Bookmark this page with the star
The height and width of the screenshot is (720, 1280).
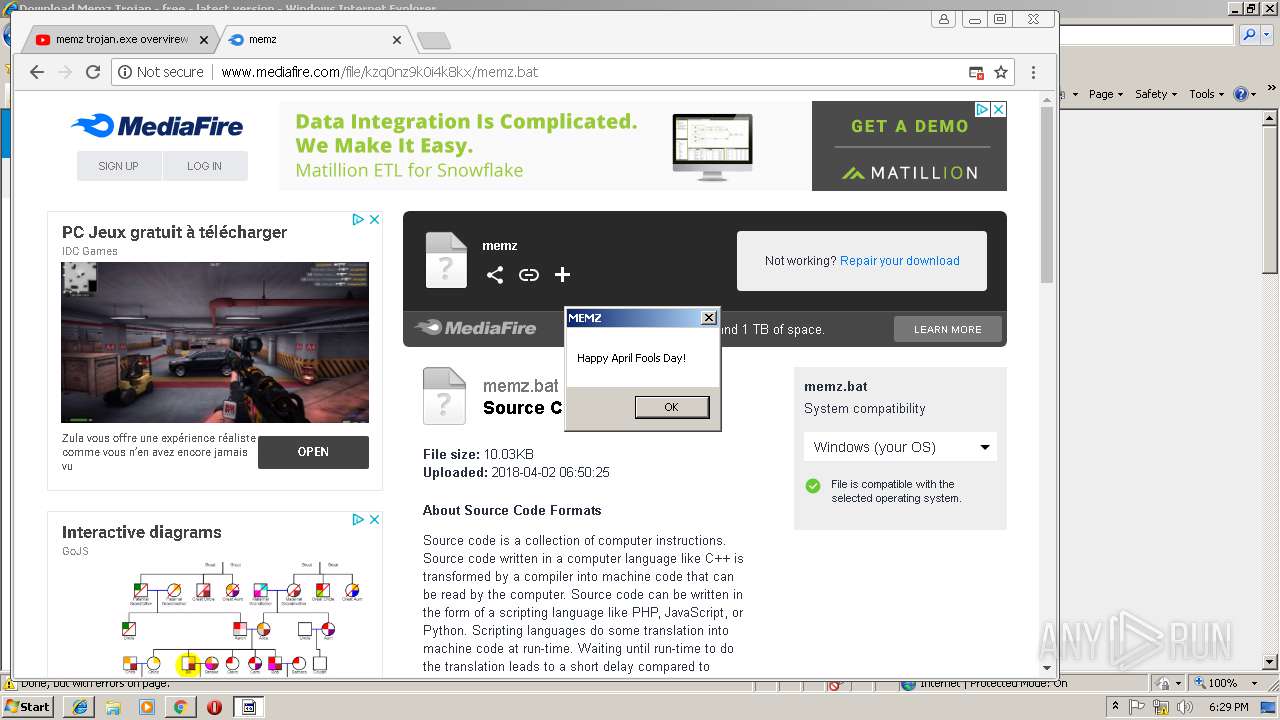point(1001,72)
